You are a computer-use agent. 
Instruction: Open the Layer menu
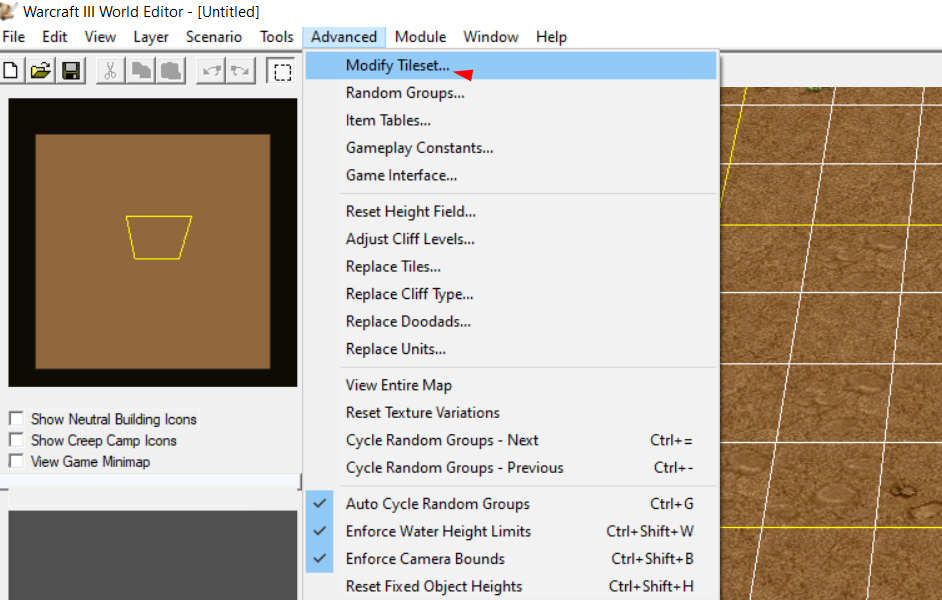click(151, 37)
